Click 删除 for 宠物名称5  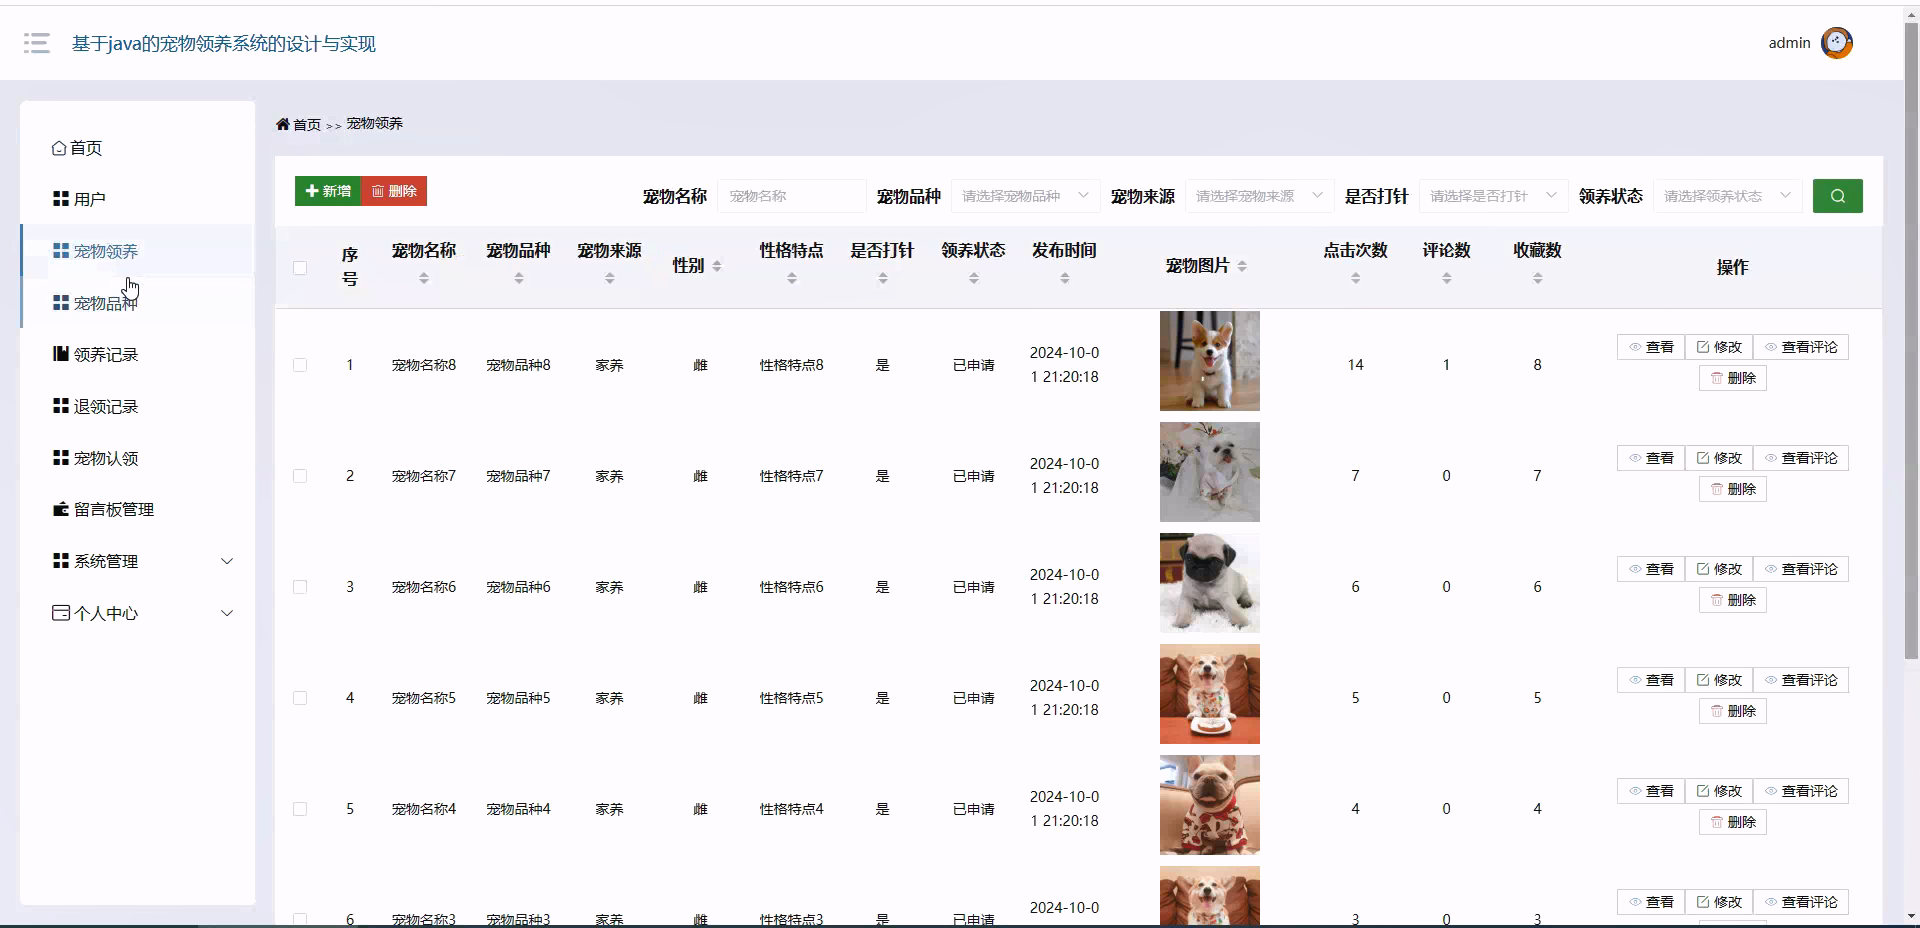[1733, 711]
